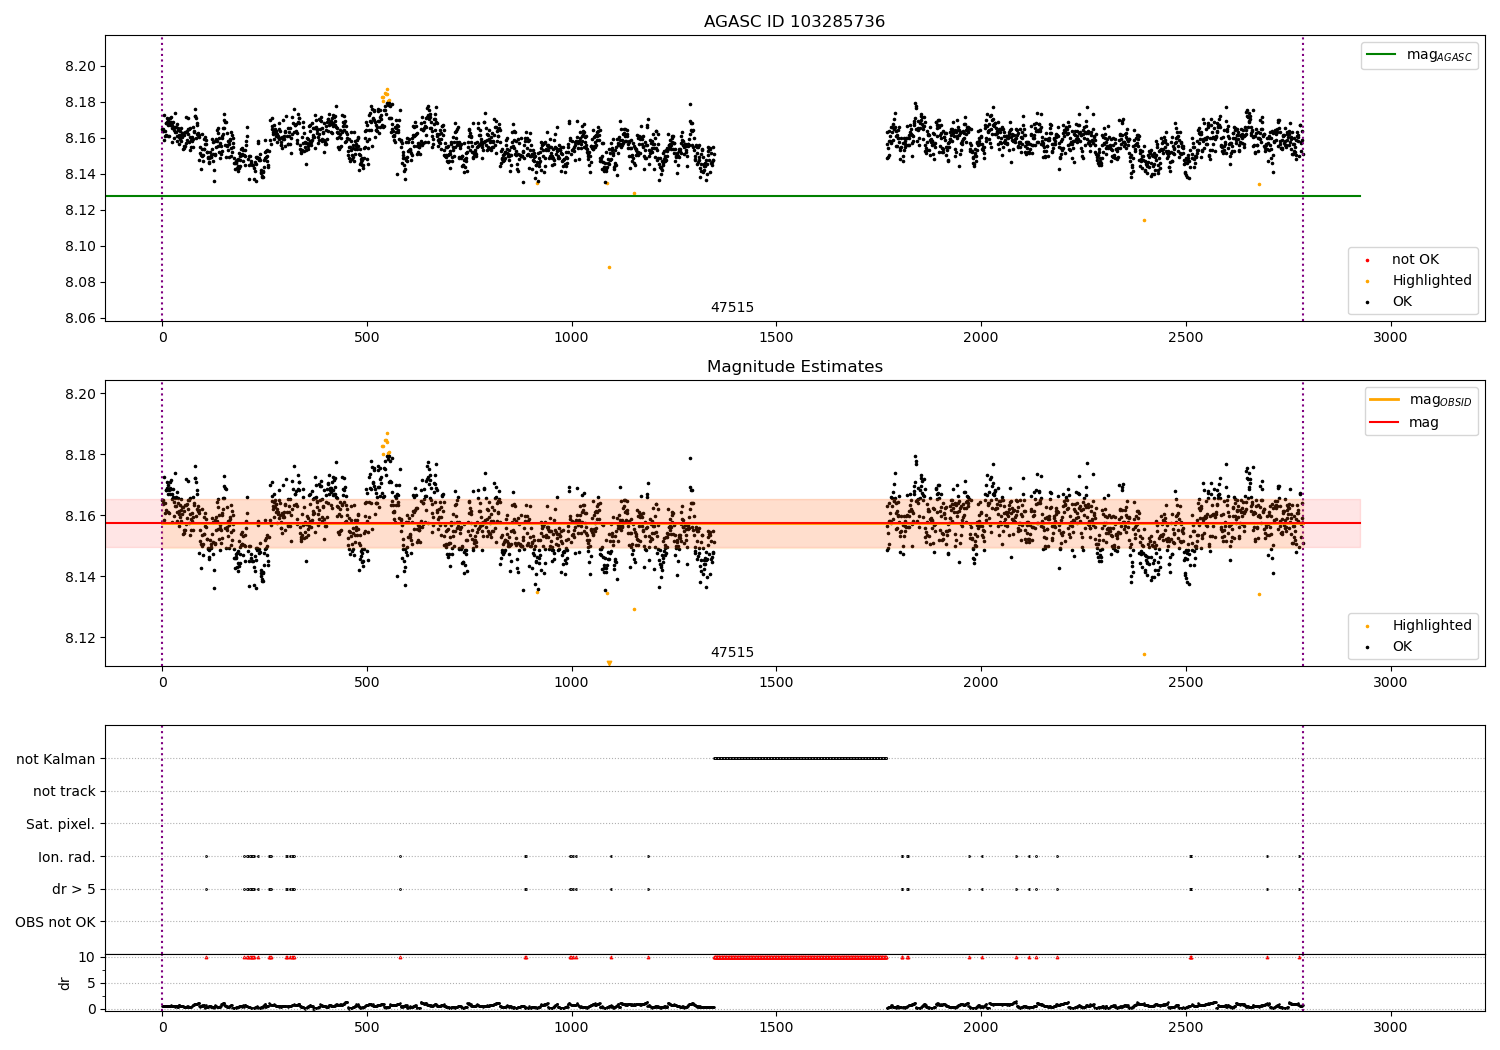Click the lowest orange outlier near 8.09 in AGASC plot
Image resolution: width=1500 pixels, height=1050 pixels.
(609, 267)
